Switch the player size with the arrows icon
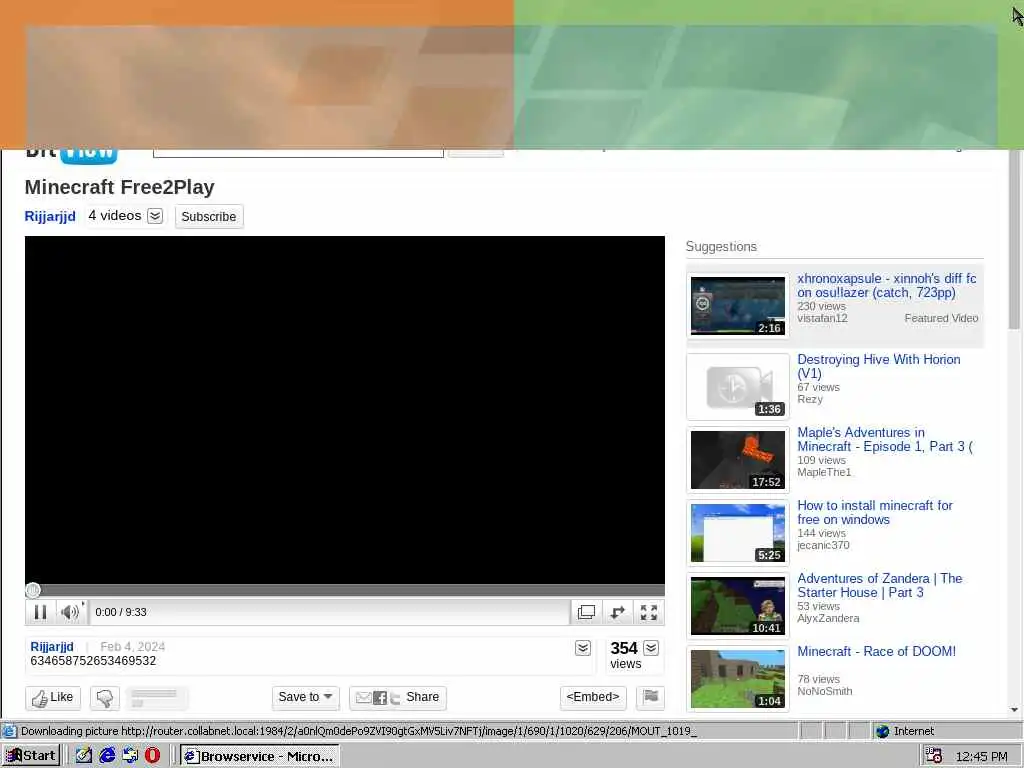 click(618, 612)
